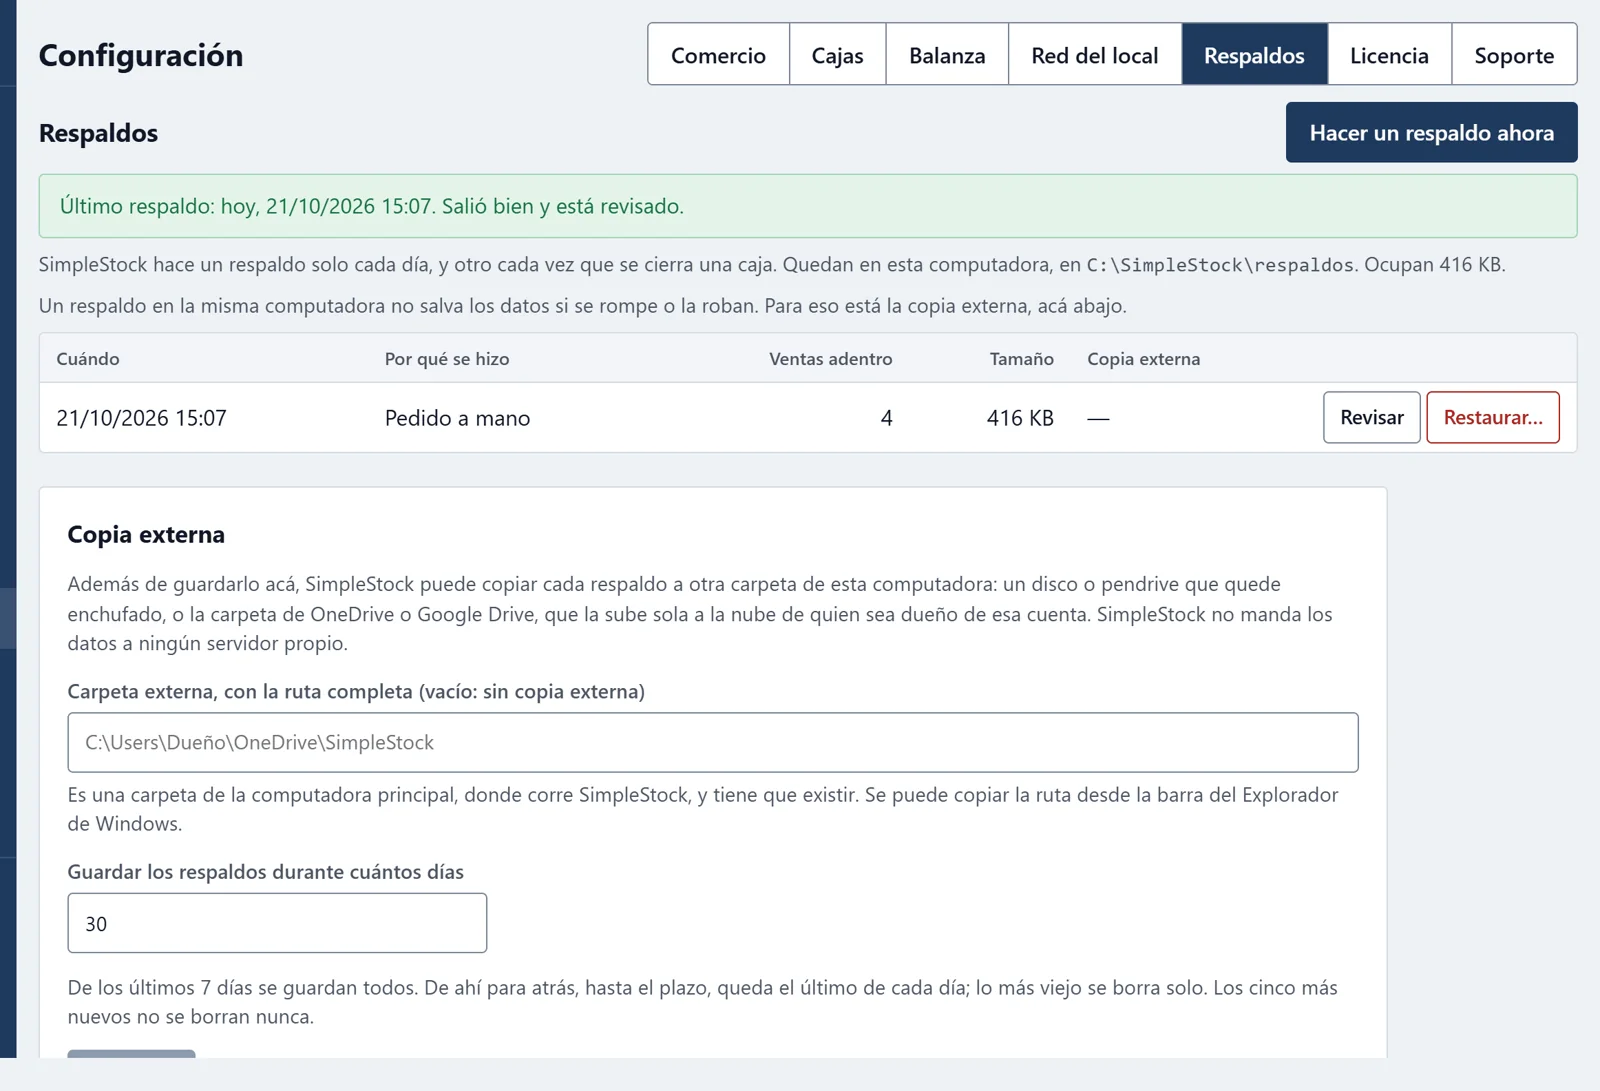The image size is (1600, 1091).
Task: Click the Por qué se hizo column header
Action: click(x=447, y=359)
